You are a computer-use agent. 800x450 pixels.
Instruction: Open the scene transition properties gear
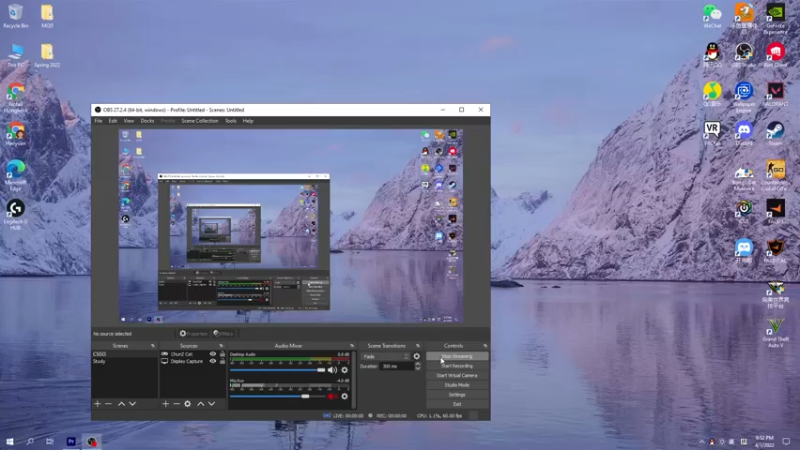417,356
